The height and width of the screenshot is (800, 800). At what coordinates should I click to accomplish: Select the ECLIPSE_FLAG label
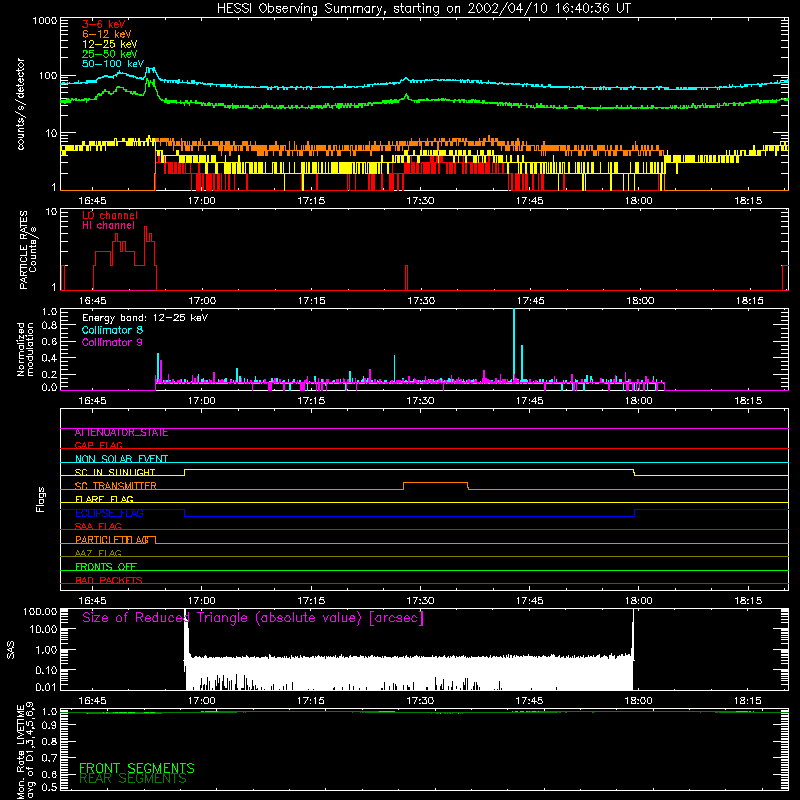coord(109,513)
